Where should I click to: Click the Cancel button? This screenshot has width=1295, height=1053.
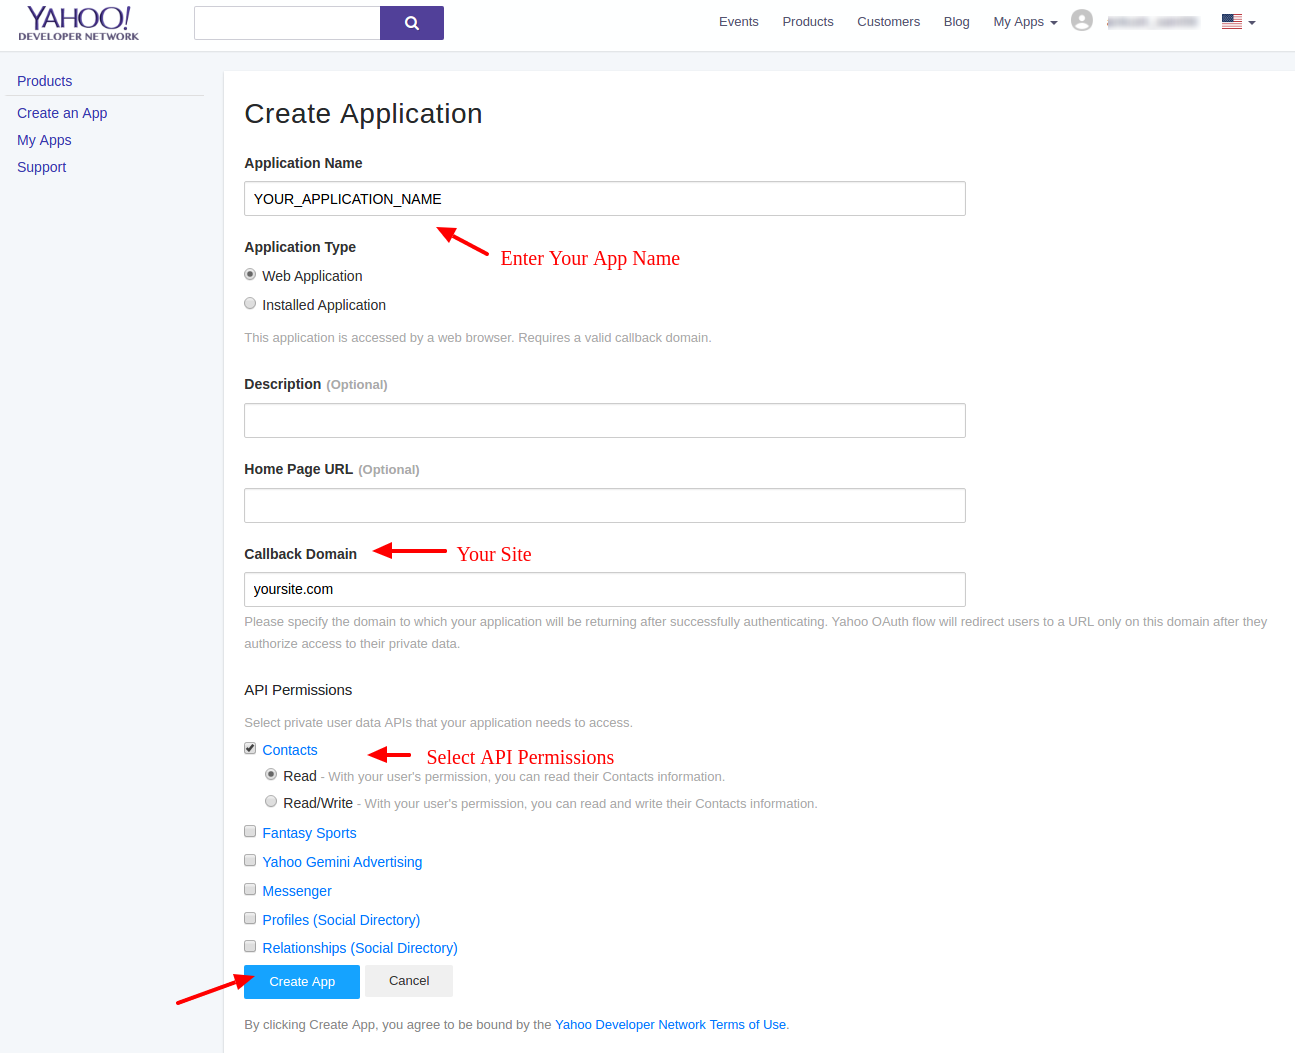409,981
